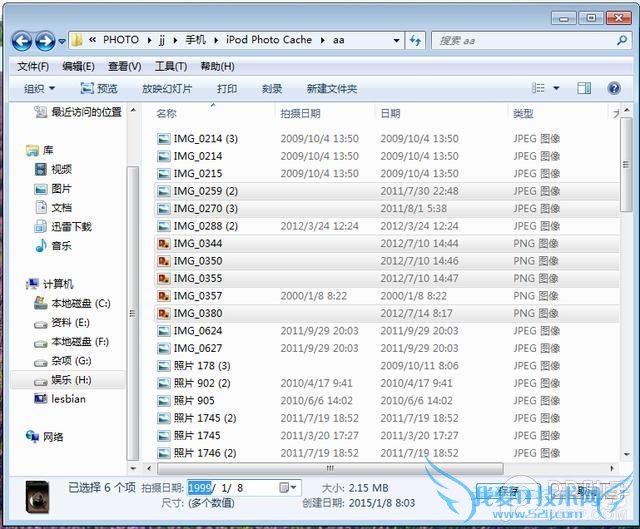
Task: Select 计算机 in navigation pane
Action: click(50, 284)
